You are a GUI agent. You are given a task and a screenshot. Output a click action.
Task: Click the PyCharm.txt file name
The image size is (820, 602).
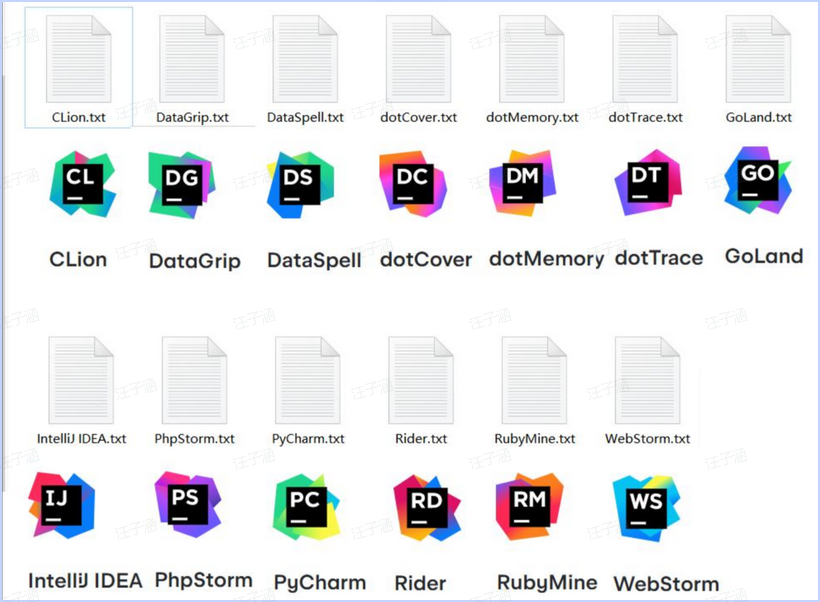308,438
